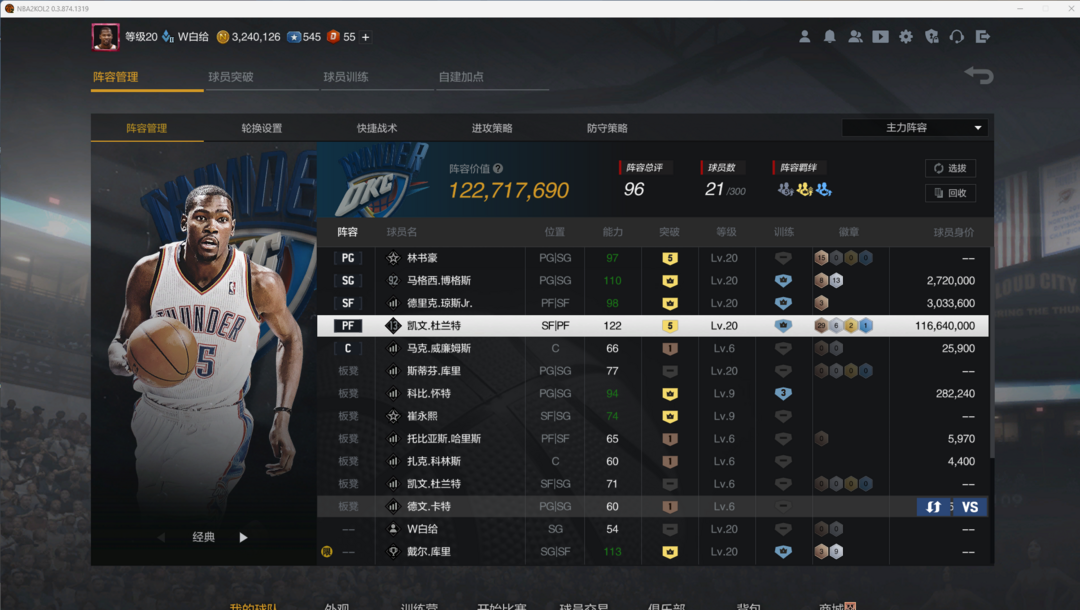Image resolution: width=1080 pixels, height=610 pixels.
Task: Select player row 托比亚斯.哈里斯
Action: tap(652, 439)
